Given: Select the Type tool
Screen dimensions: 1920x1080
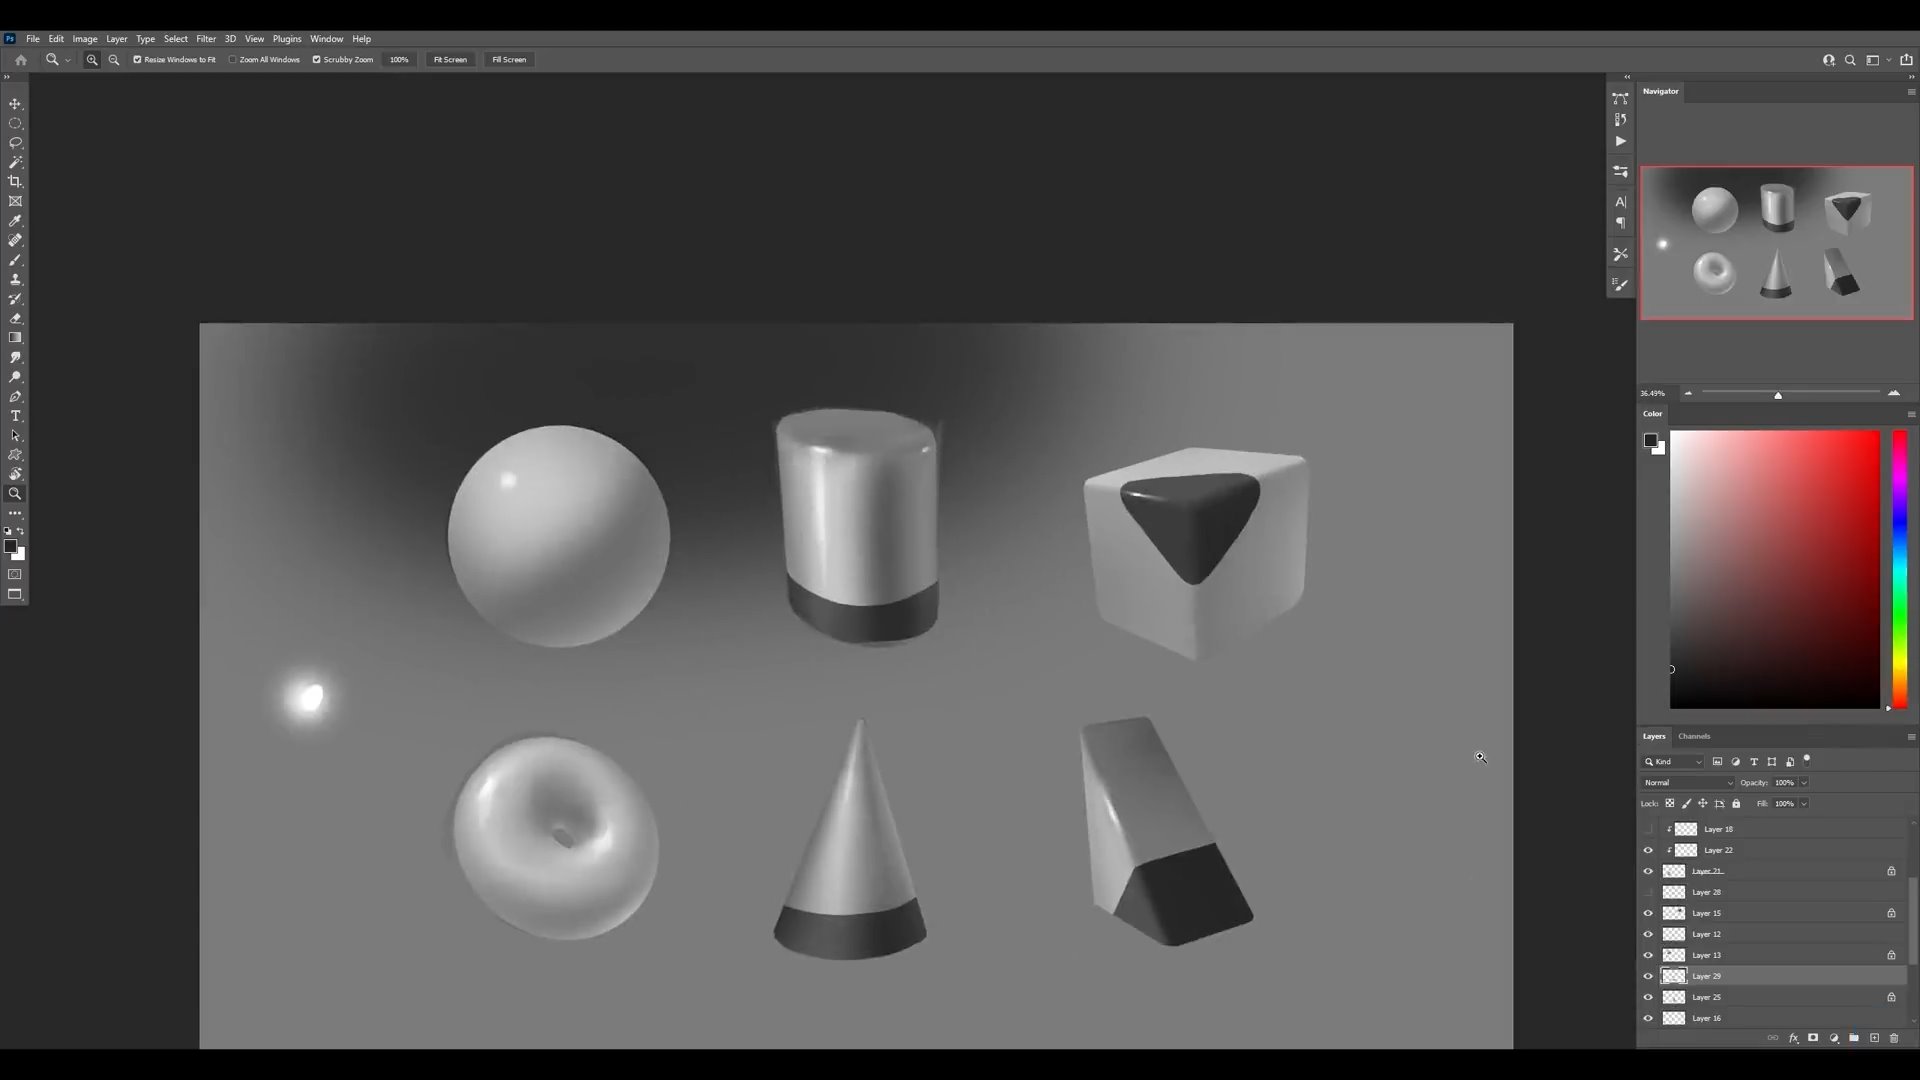Looking at the screenshot, I should coord(15,416).
